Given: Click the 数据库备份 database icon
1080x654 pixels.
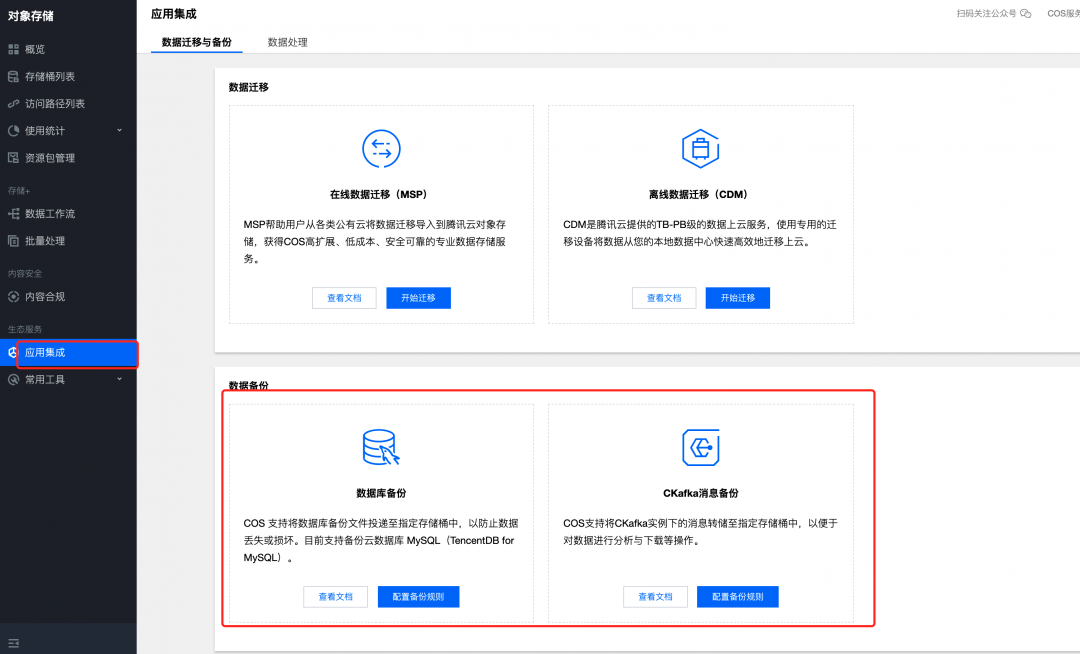Looking at the screenshot, I should pyautogui.click(x=381, y=447).
